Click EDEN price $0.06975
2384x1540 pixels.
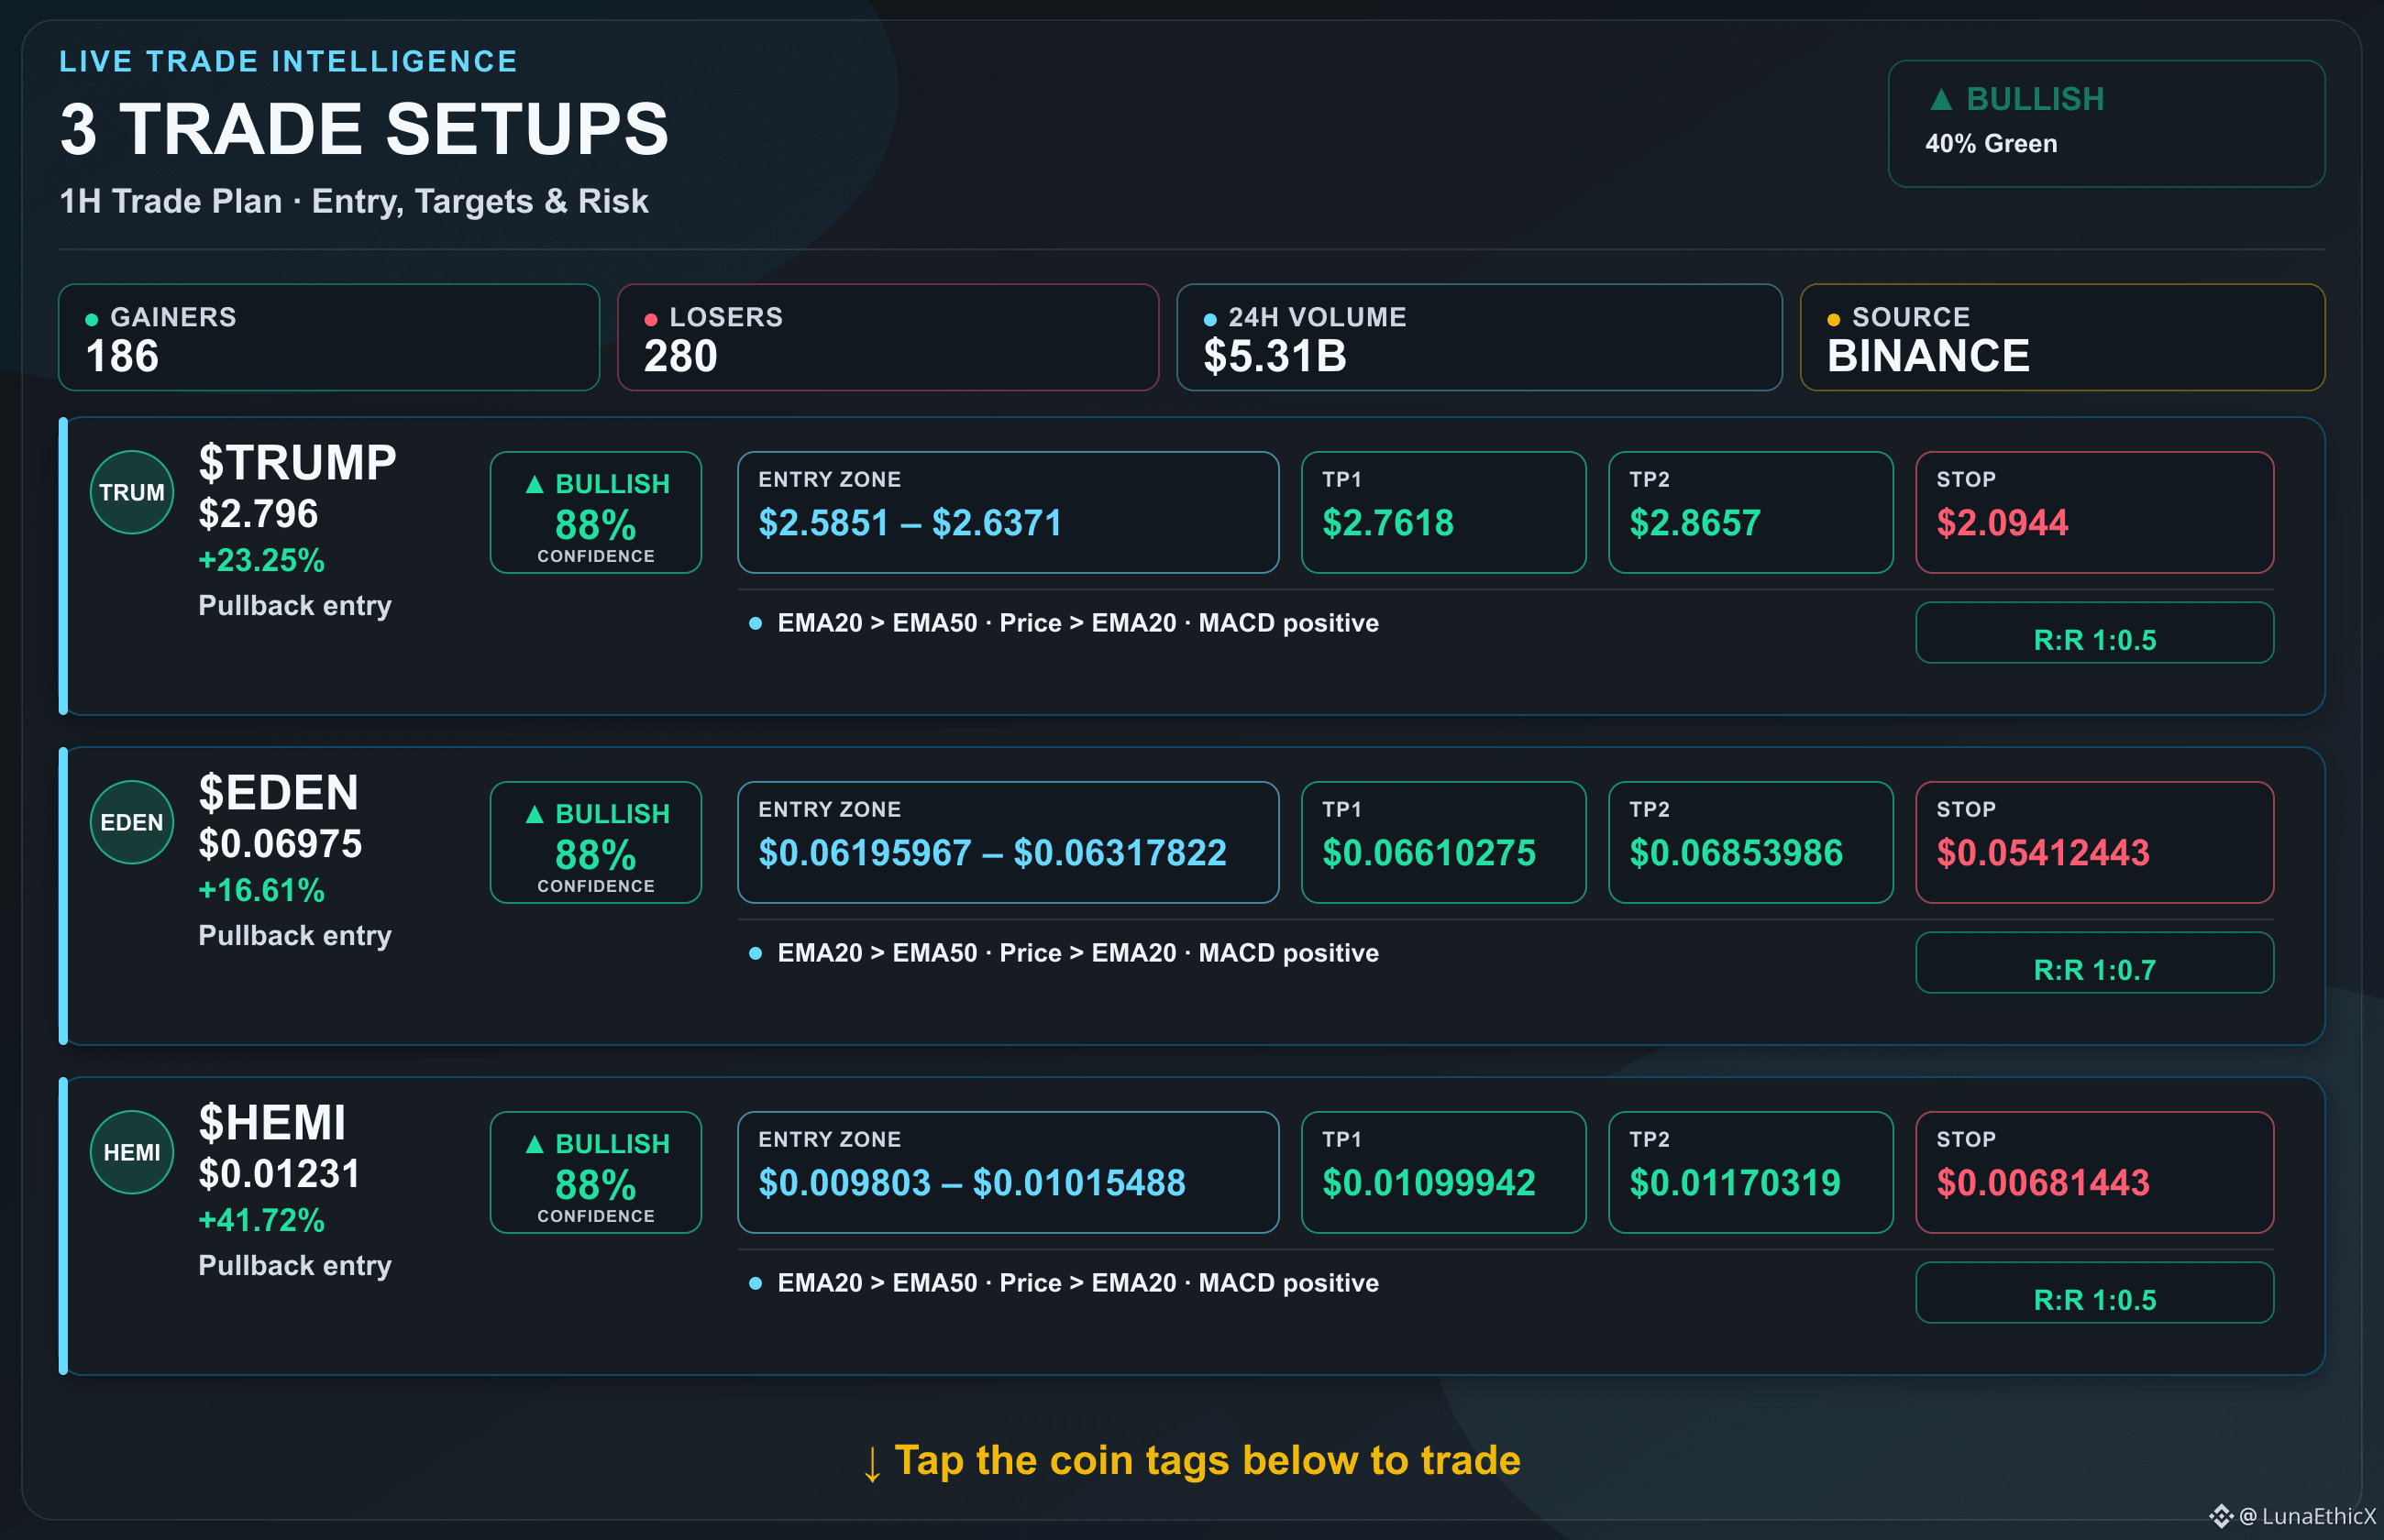coord(280,844)
